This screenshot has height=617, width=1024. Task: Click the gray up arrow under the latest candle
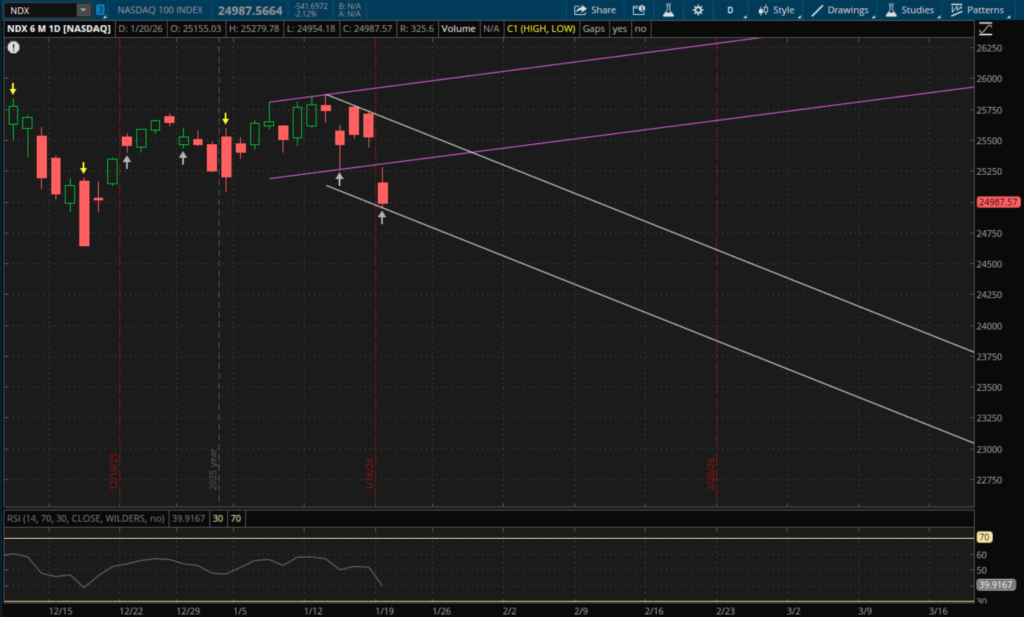pyautogui.click(x=382, y=217)
